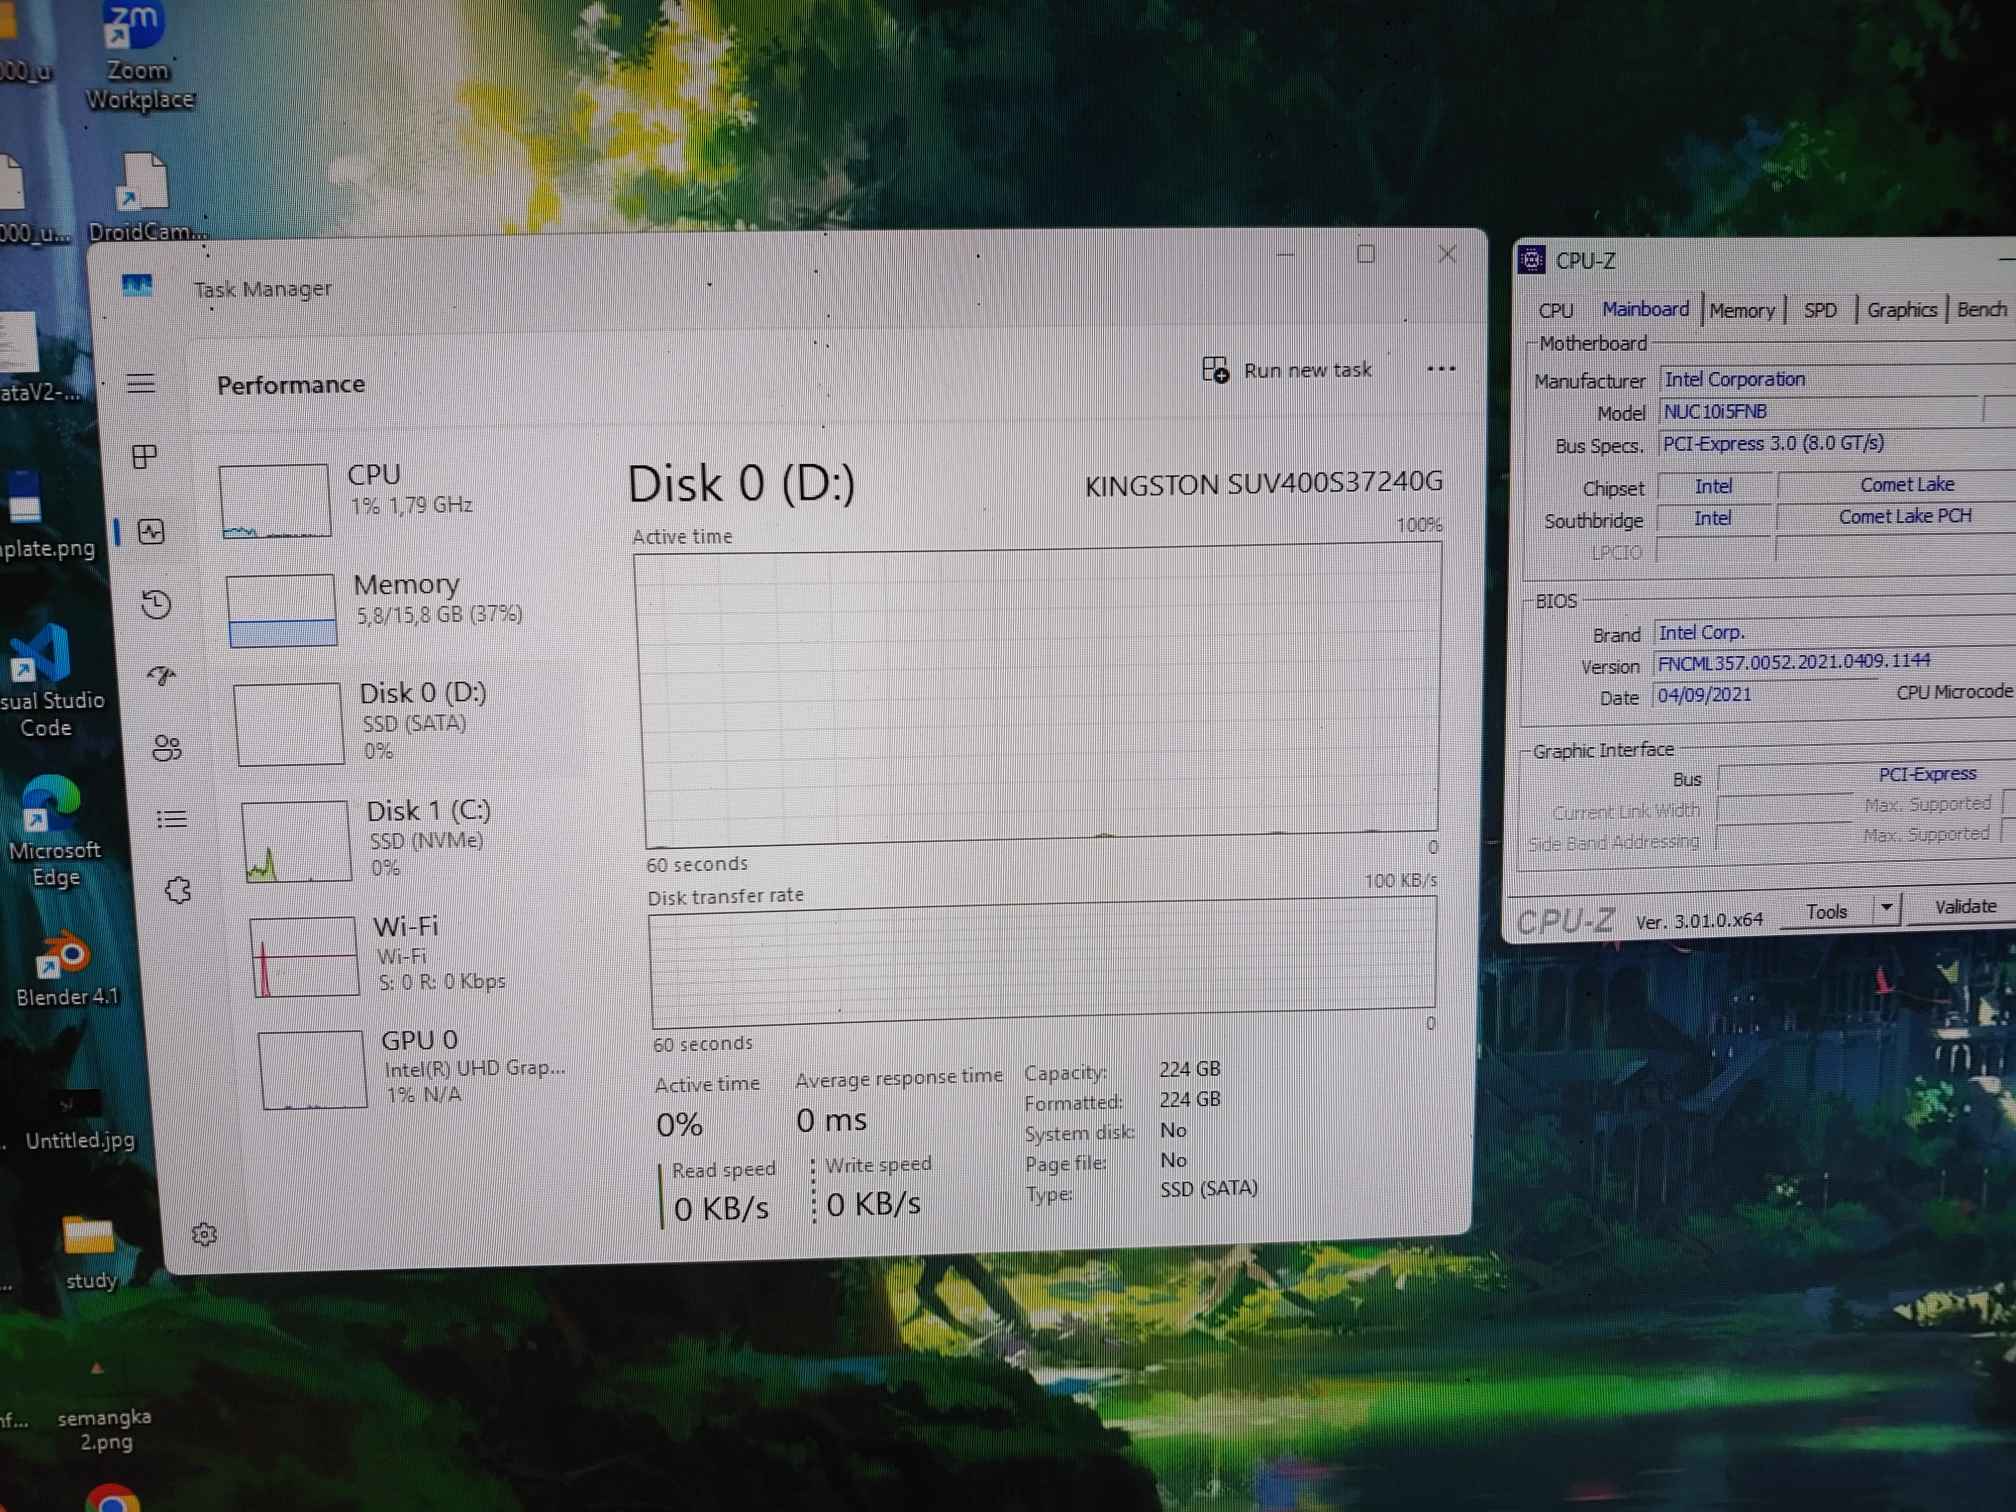Click Validate button in CPU-Z
This screenshot has width=2016, height=1512.
click(x=1964, y=906)
